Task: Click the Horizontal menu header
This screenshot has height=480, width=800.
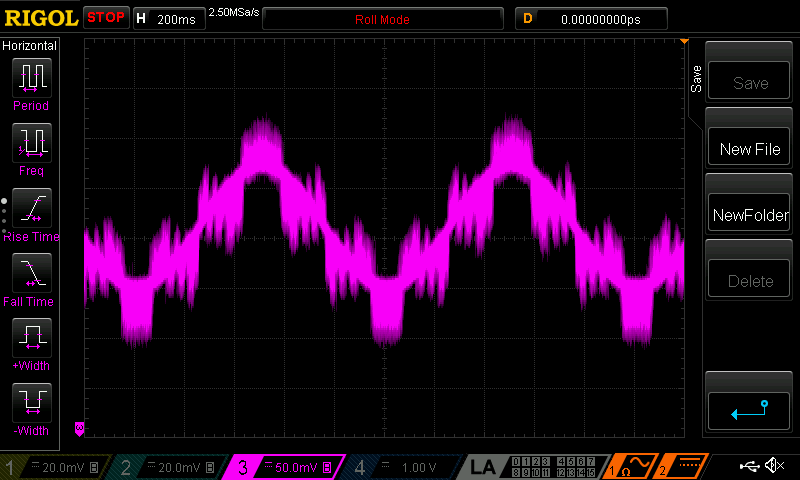Action: tap(30, 45)
